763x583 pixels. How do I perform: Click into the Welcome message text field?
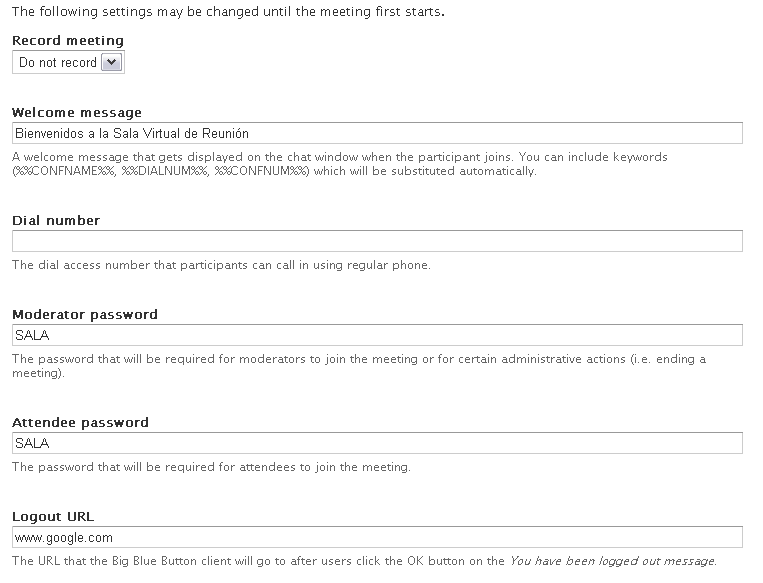pos(377,133)
